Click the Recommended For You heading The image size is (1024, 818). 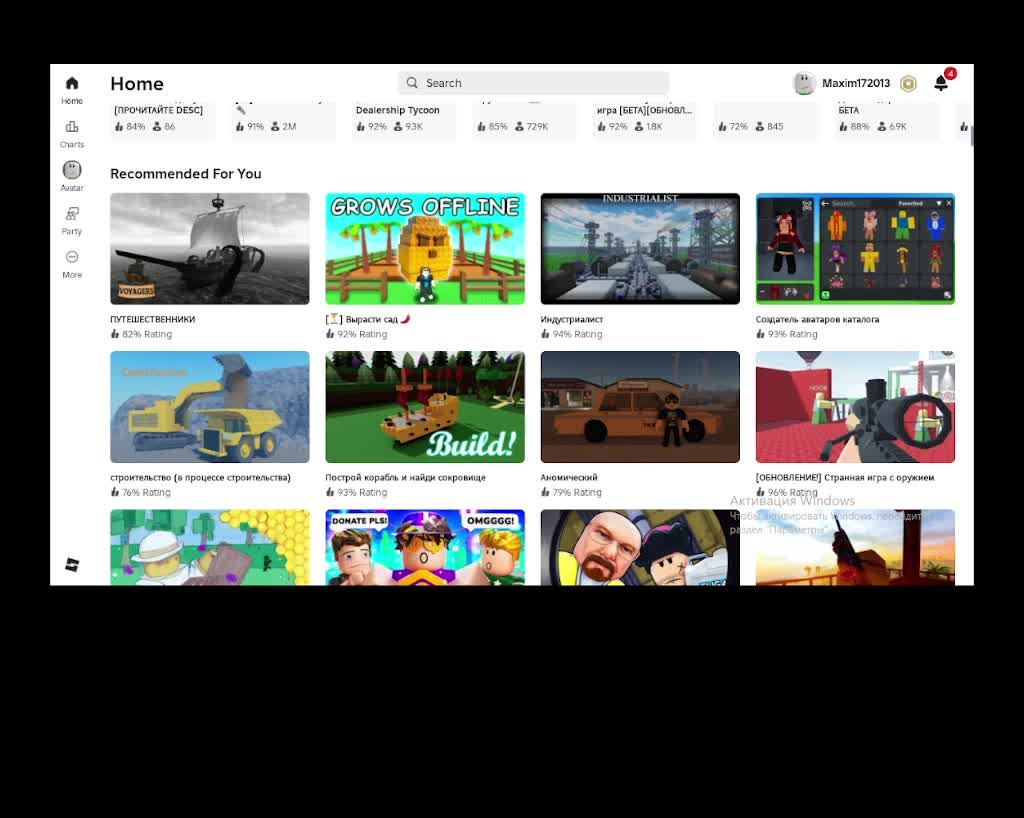coord(185,174)
